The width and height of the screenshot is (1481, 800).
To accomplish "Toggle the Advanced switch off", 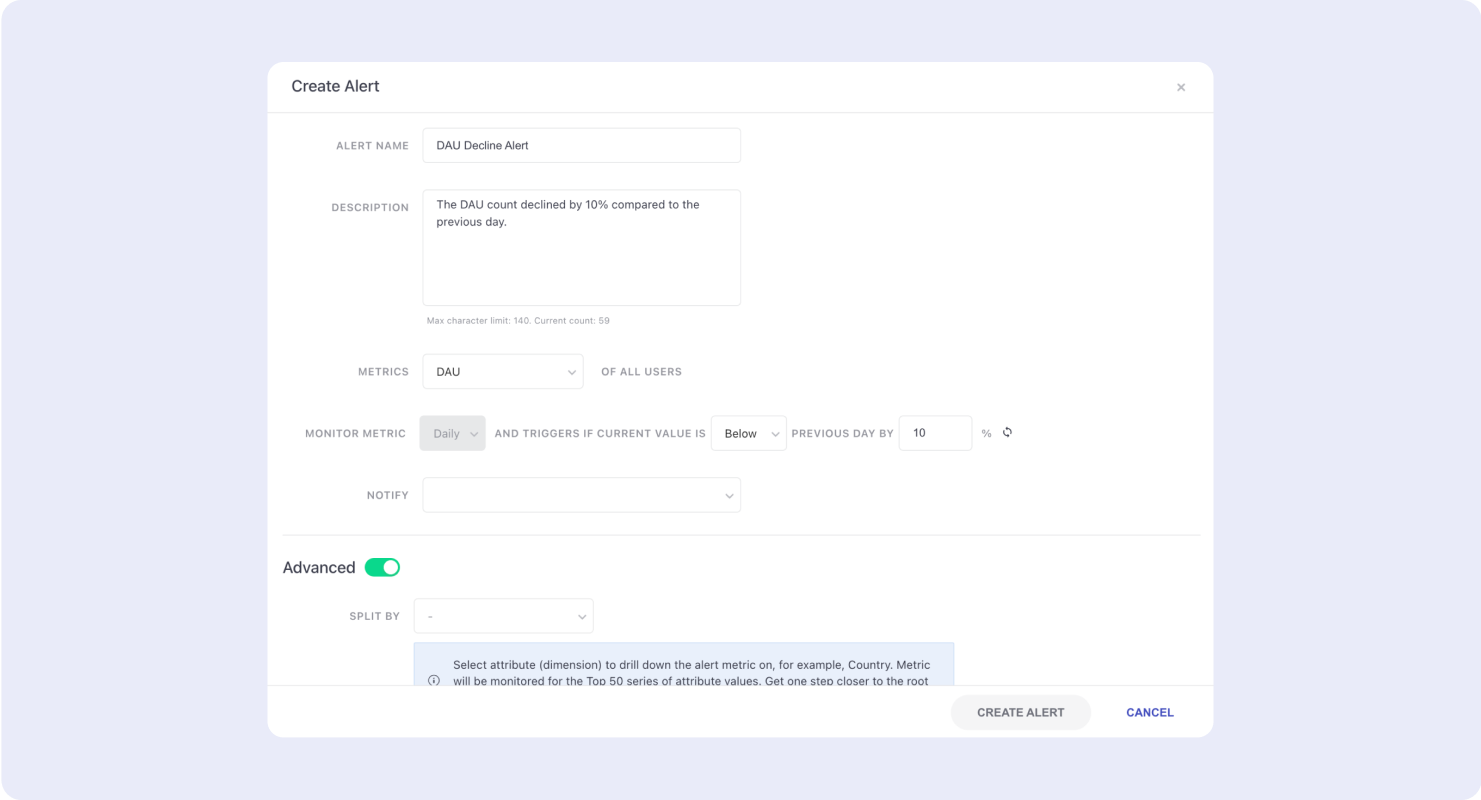I will (382, 568).
